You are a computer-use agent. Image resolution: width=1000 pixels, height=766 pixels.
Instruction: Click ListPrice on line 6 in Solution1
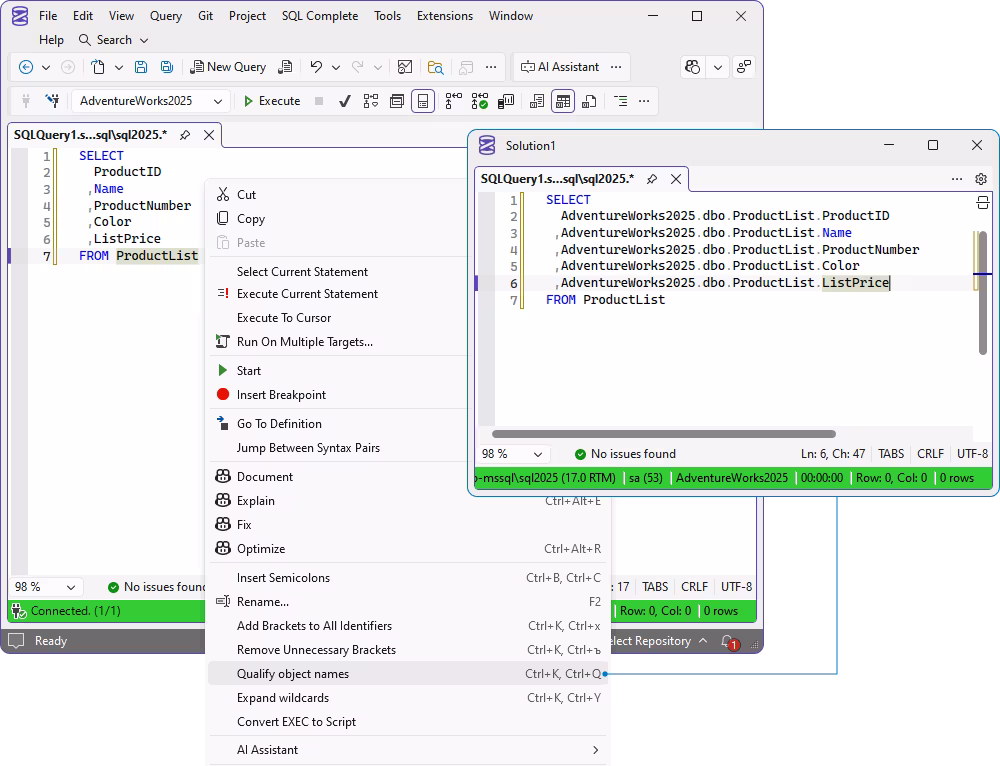[855, 283]
